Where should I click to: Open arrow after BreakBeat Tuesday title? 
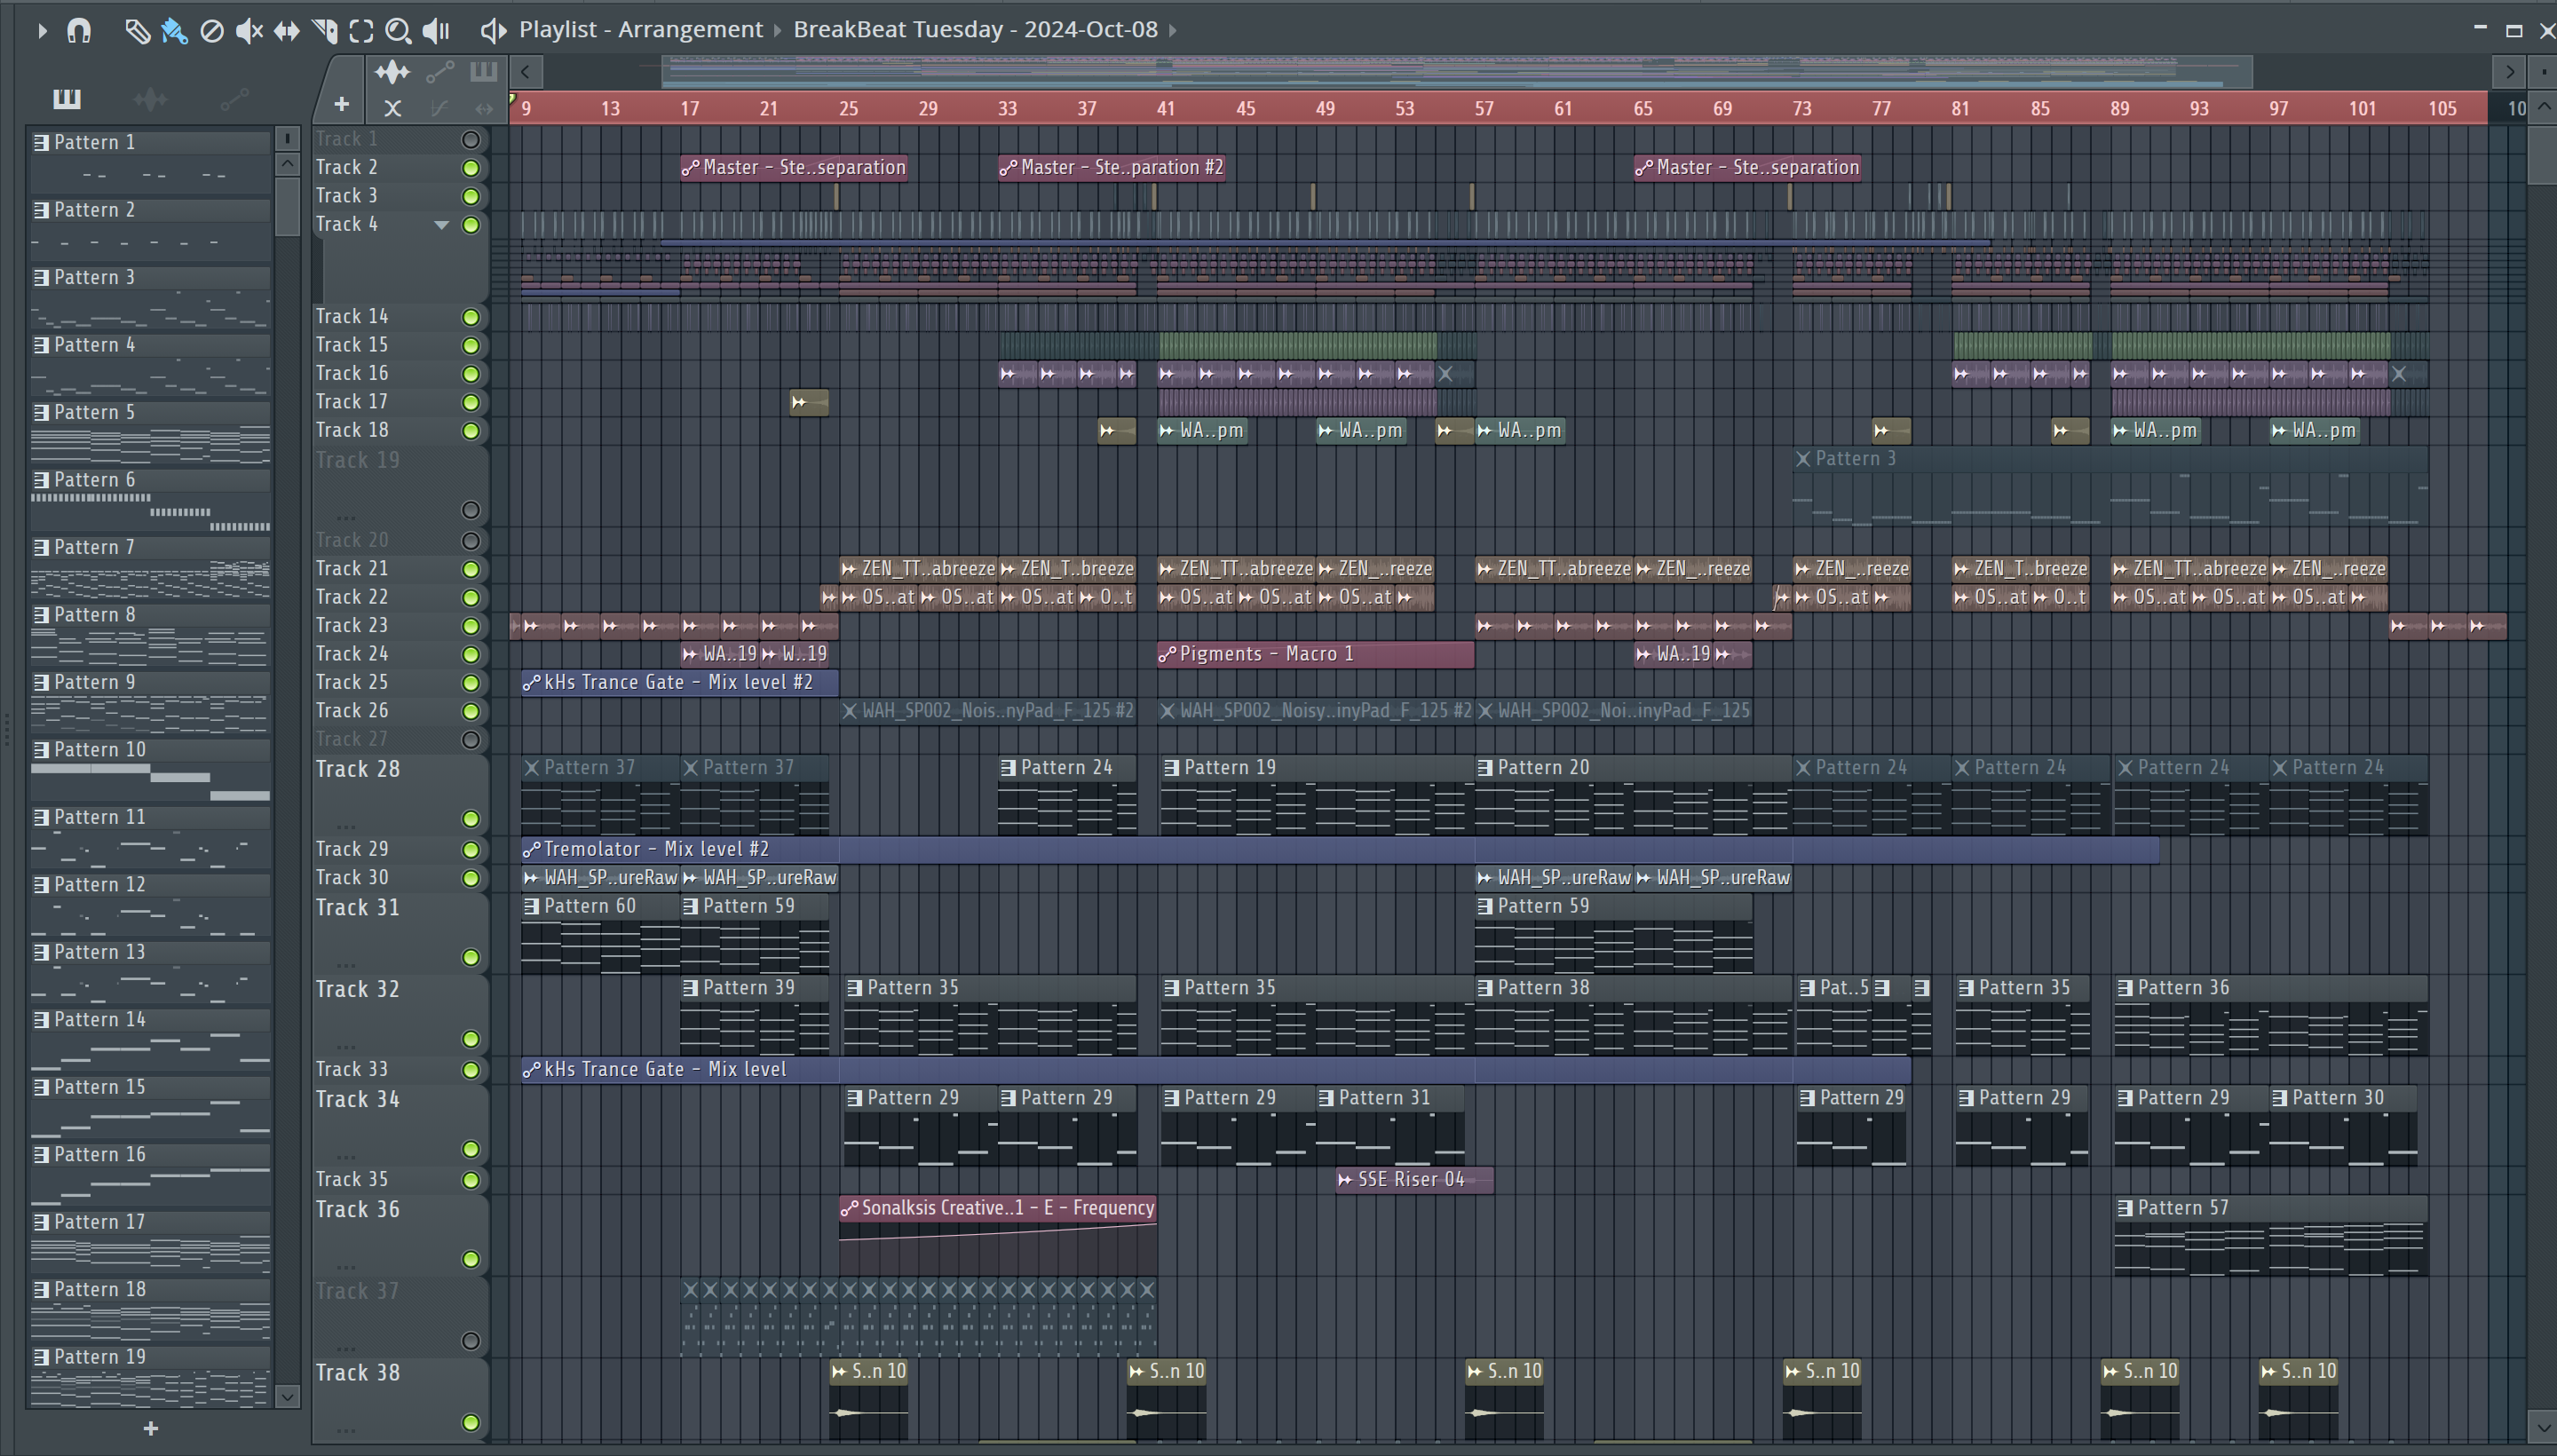[1173, 30]
